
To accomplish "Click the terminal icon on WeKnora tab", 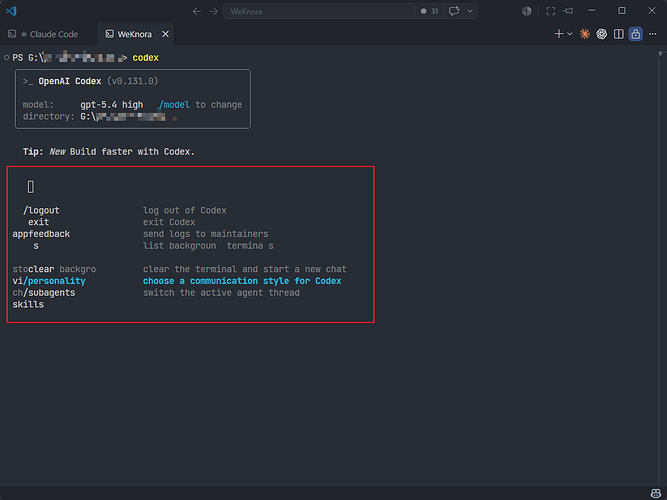I will tap(110, 34).
